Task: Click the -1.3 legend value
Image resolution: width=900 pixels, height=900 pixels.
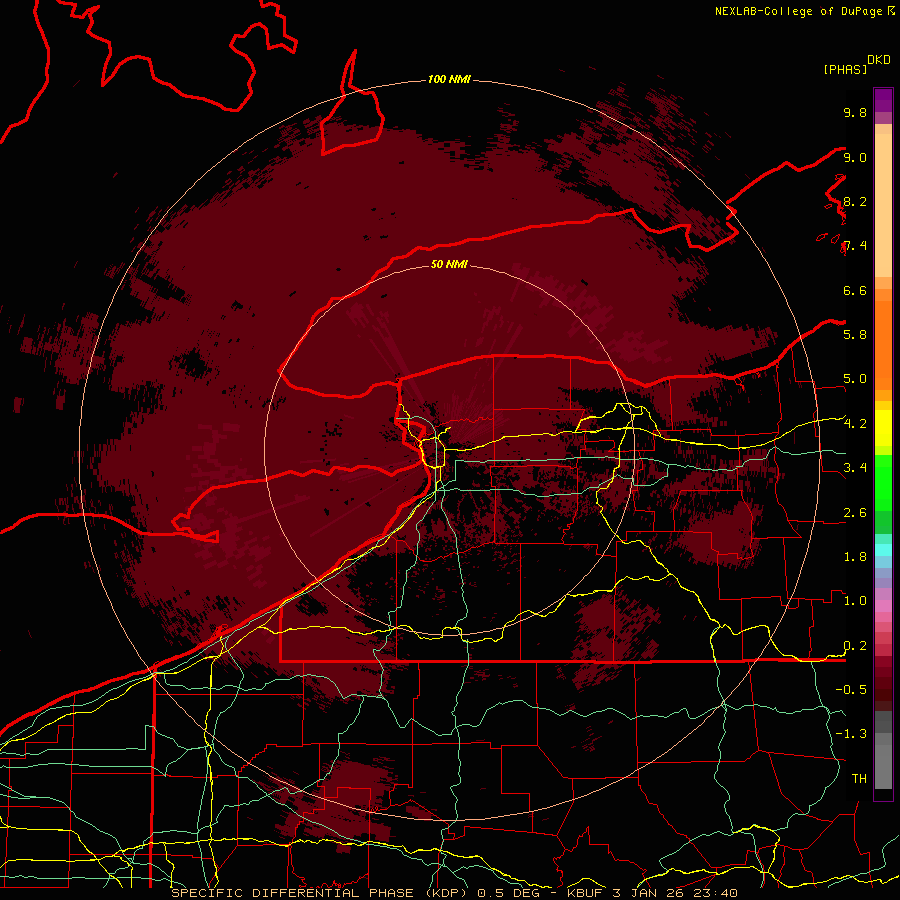Action: tap(851, 734)
